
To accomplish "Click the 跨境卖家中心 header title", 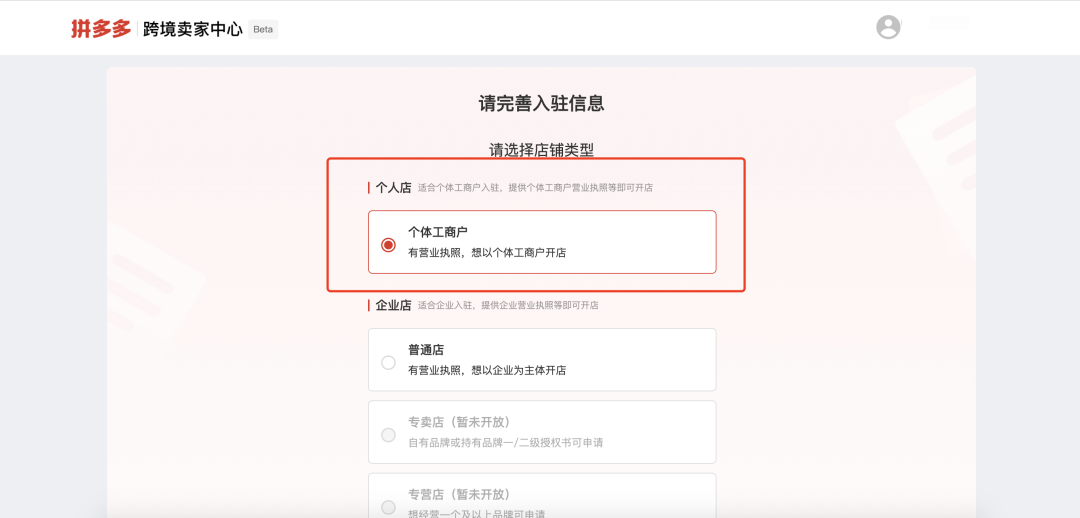I will tap(193, 30).
